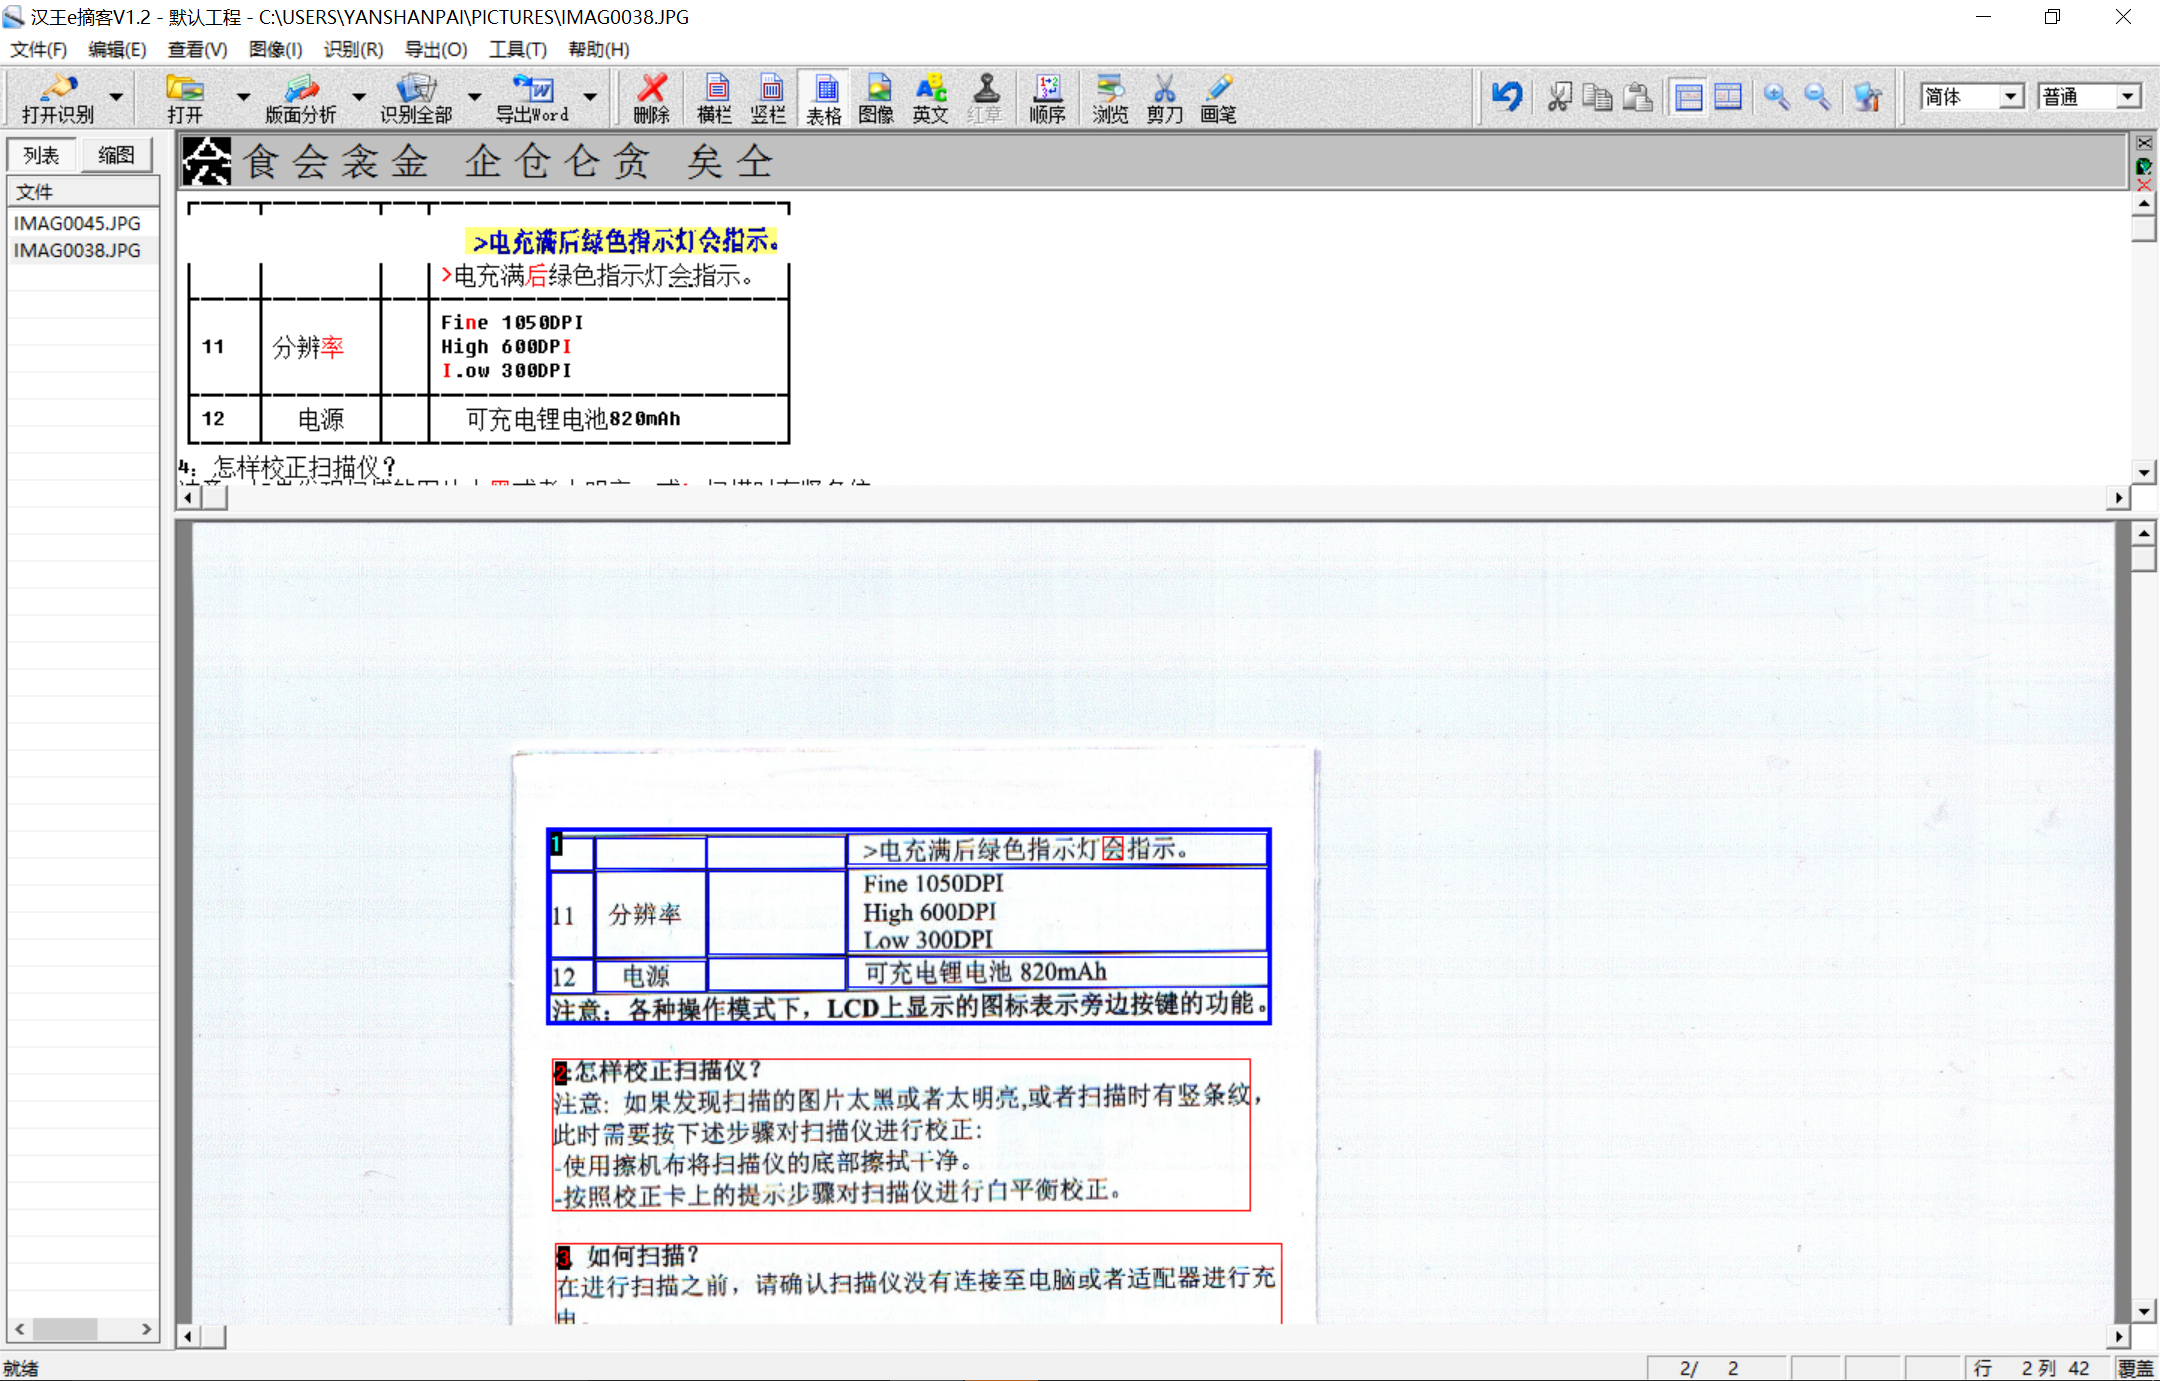Open the 顺序 order tool
Viewport: 2160px width, 1381px height.
[1046, 97]
